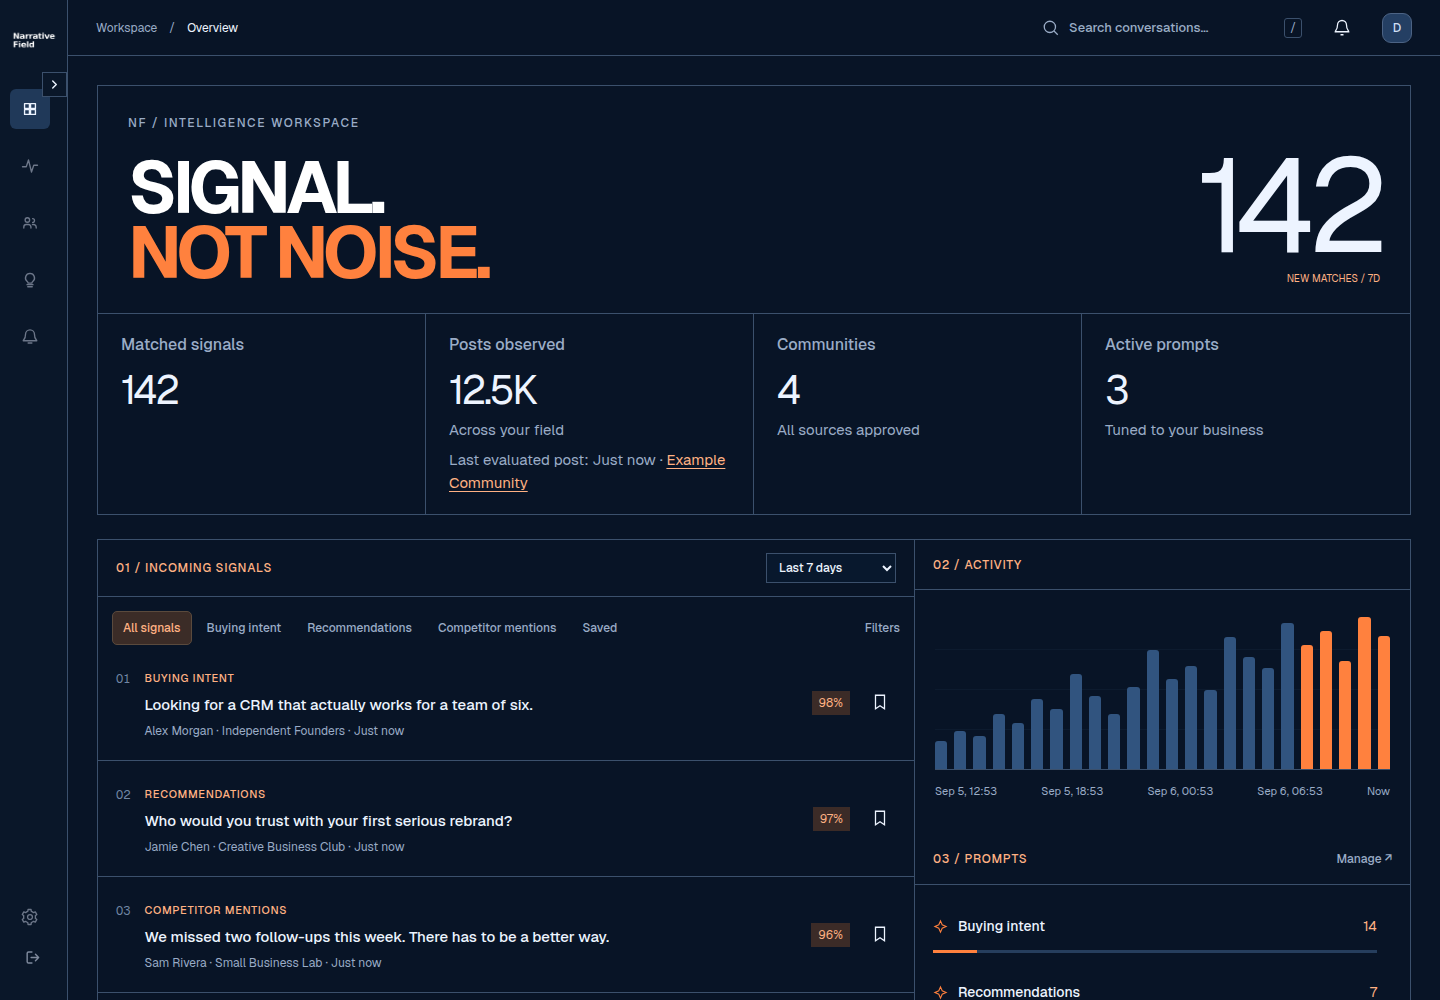Viewport: 1440px width, 1000px height.
Task: Click the Buying intent prompt count 14
Action: click(x=1370, y=927)
